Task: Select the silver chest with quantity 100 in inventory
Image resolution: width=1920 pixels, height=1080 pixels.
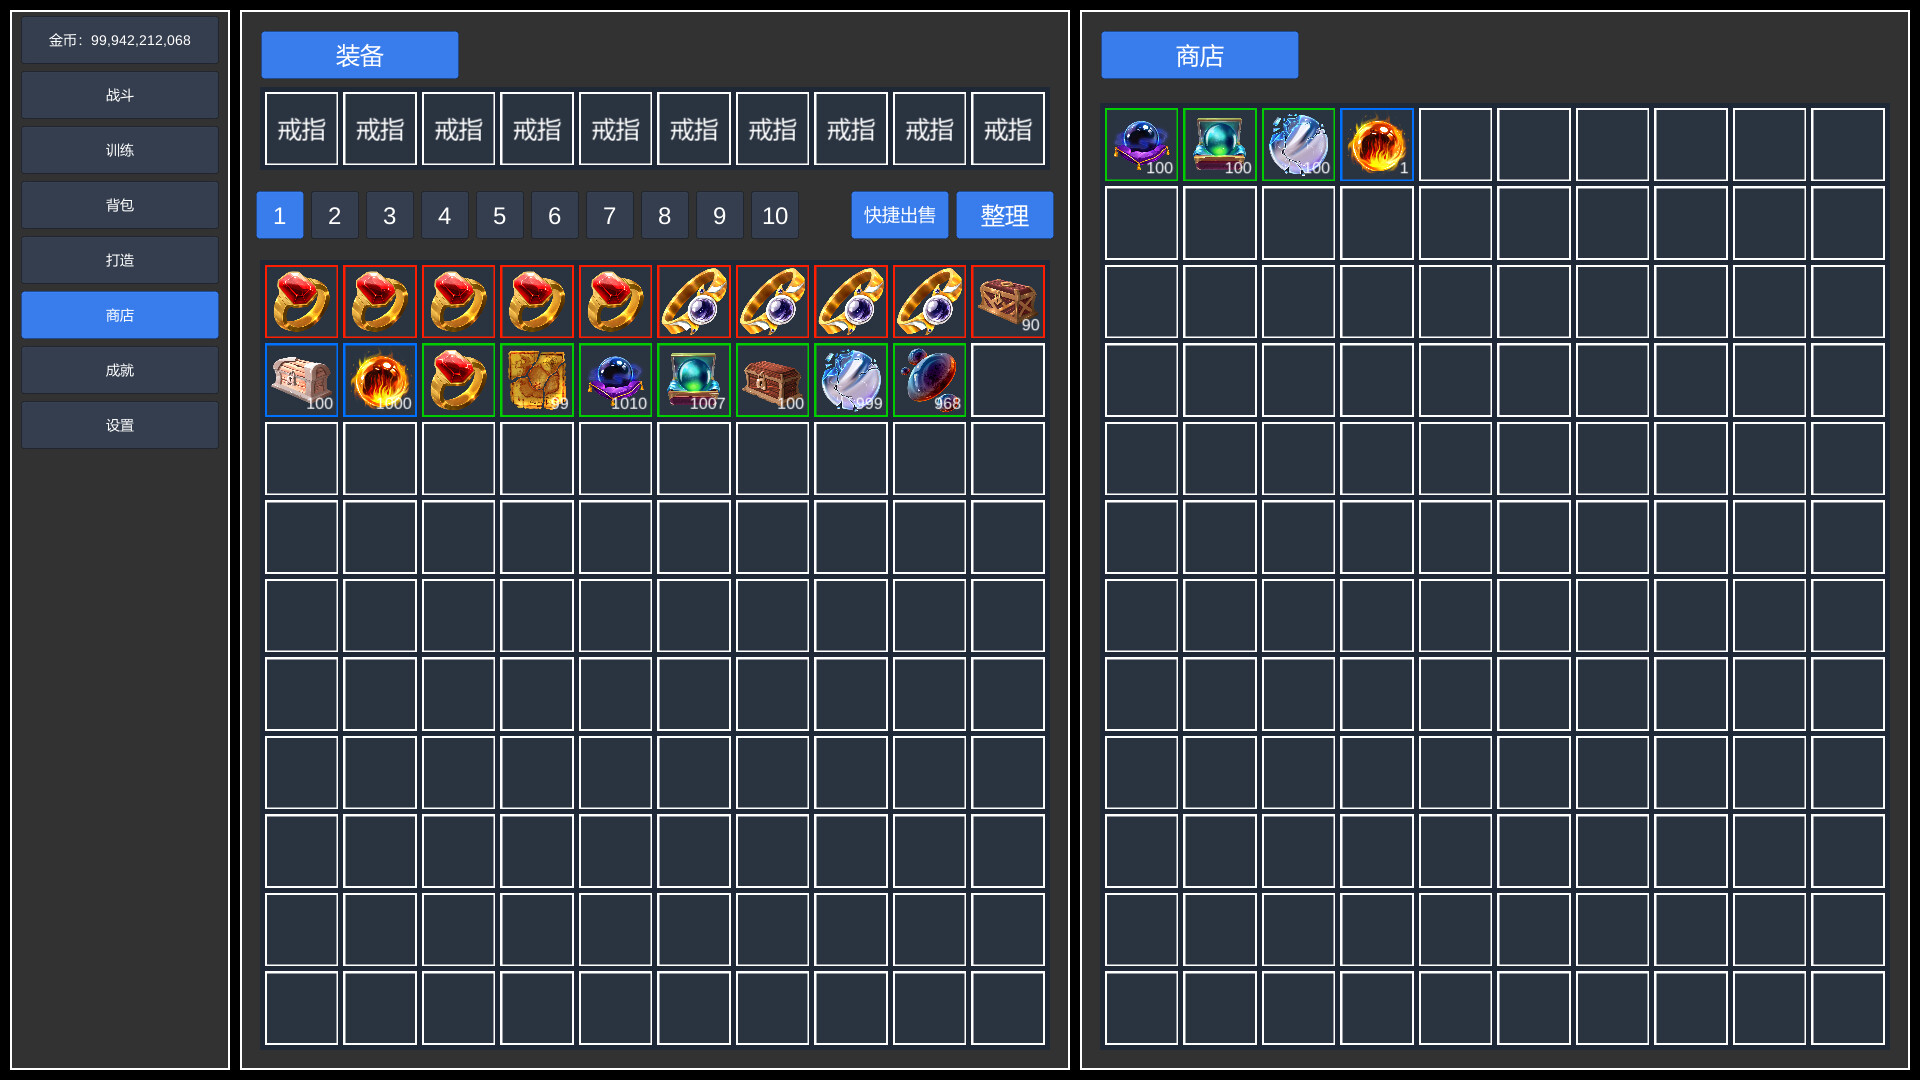Action: click(301, 380)
